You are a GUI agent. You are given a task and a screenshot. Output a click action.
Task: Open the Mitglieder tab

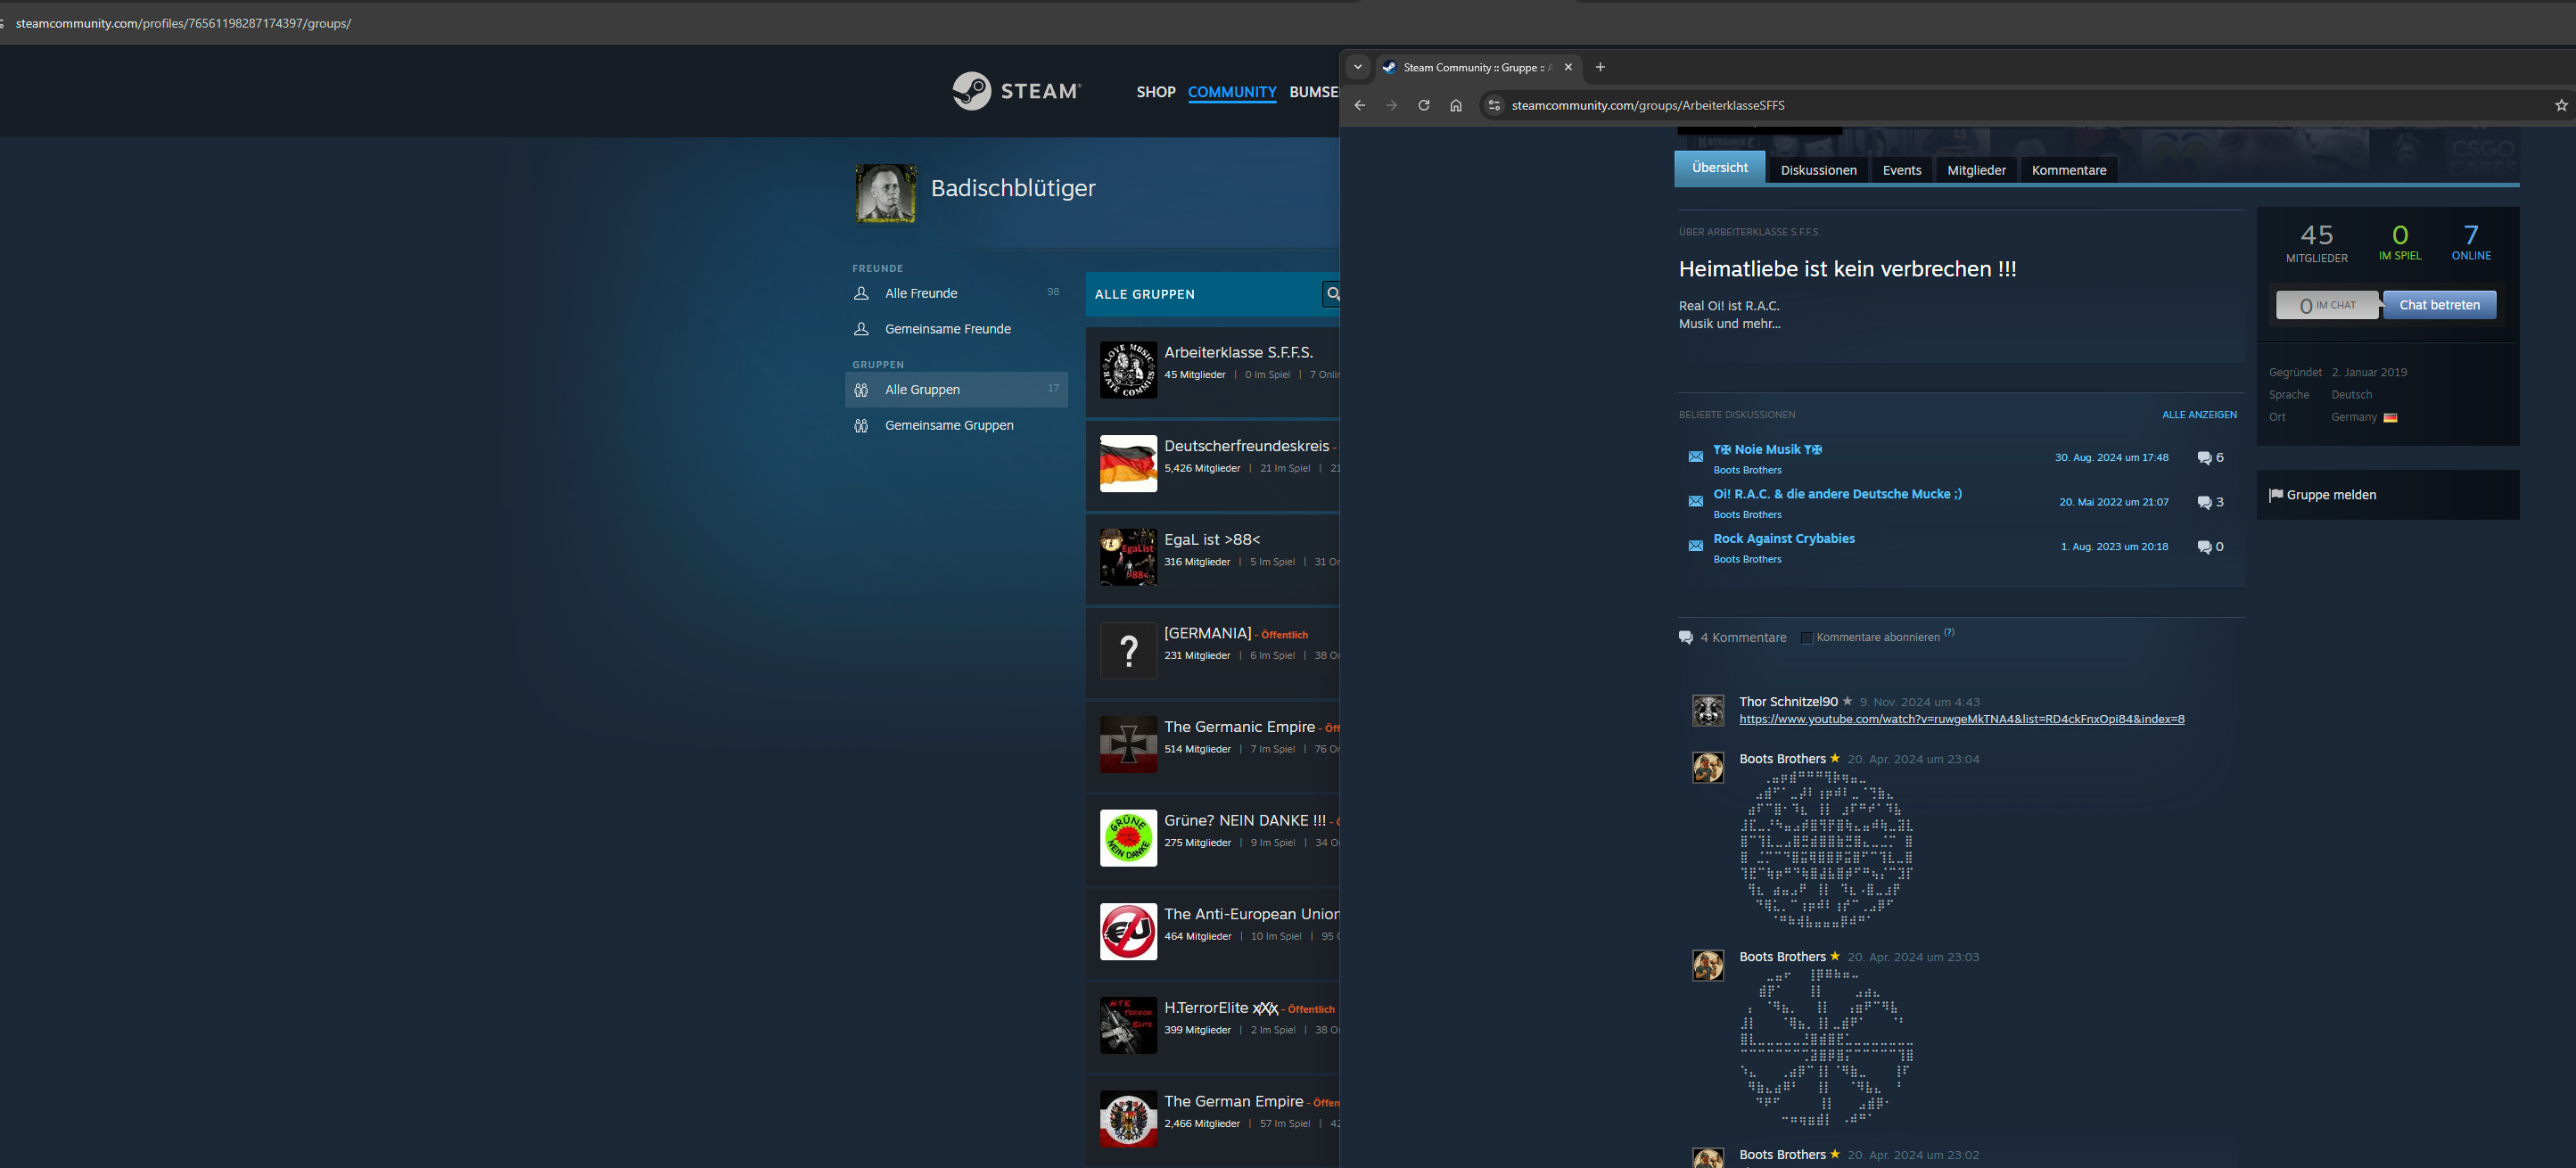[1976, 170]
